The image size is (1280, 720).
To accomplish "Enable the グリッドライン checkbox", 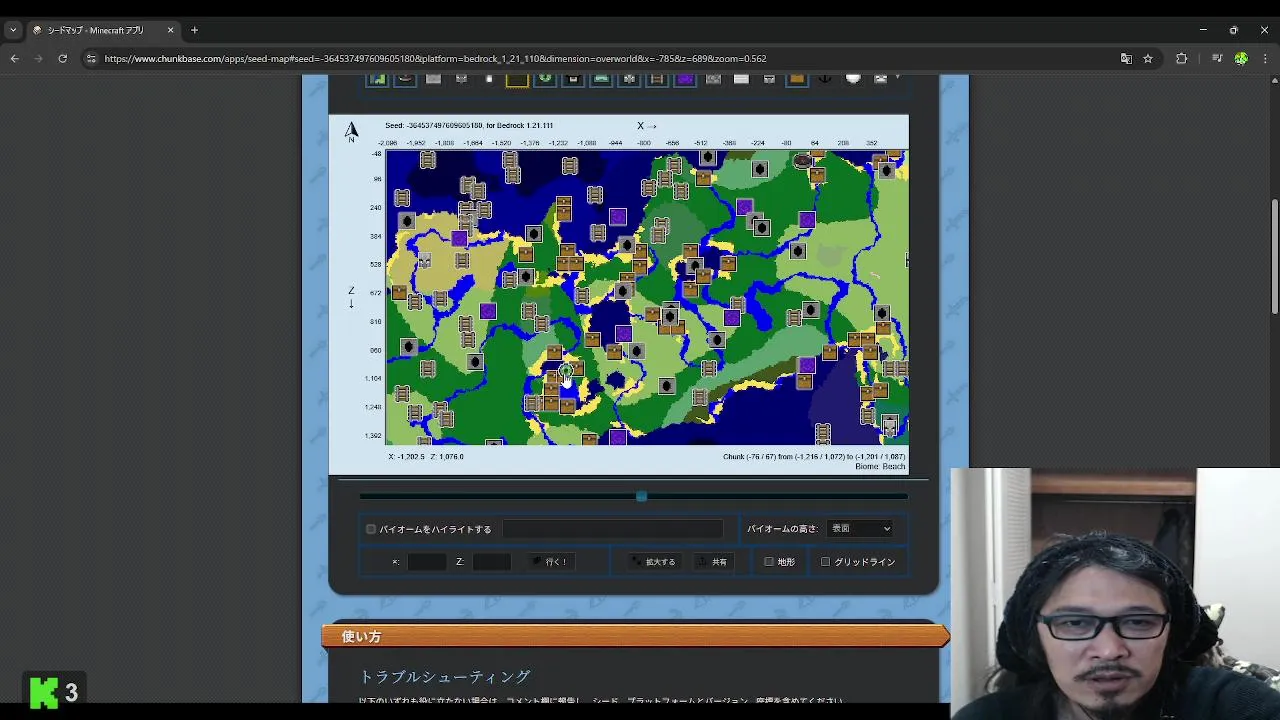I will [825, 562].
